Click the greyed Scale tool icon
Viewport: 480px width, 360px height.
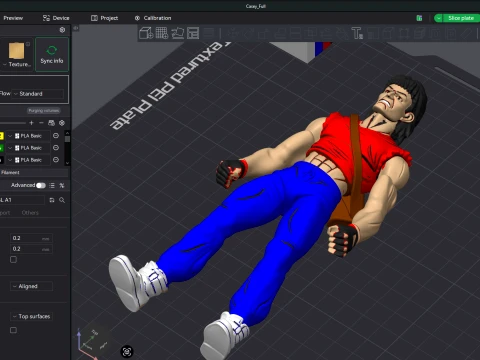(x=264, y=33)
